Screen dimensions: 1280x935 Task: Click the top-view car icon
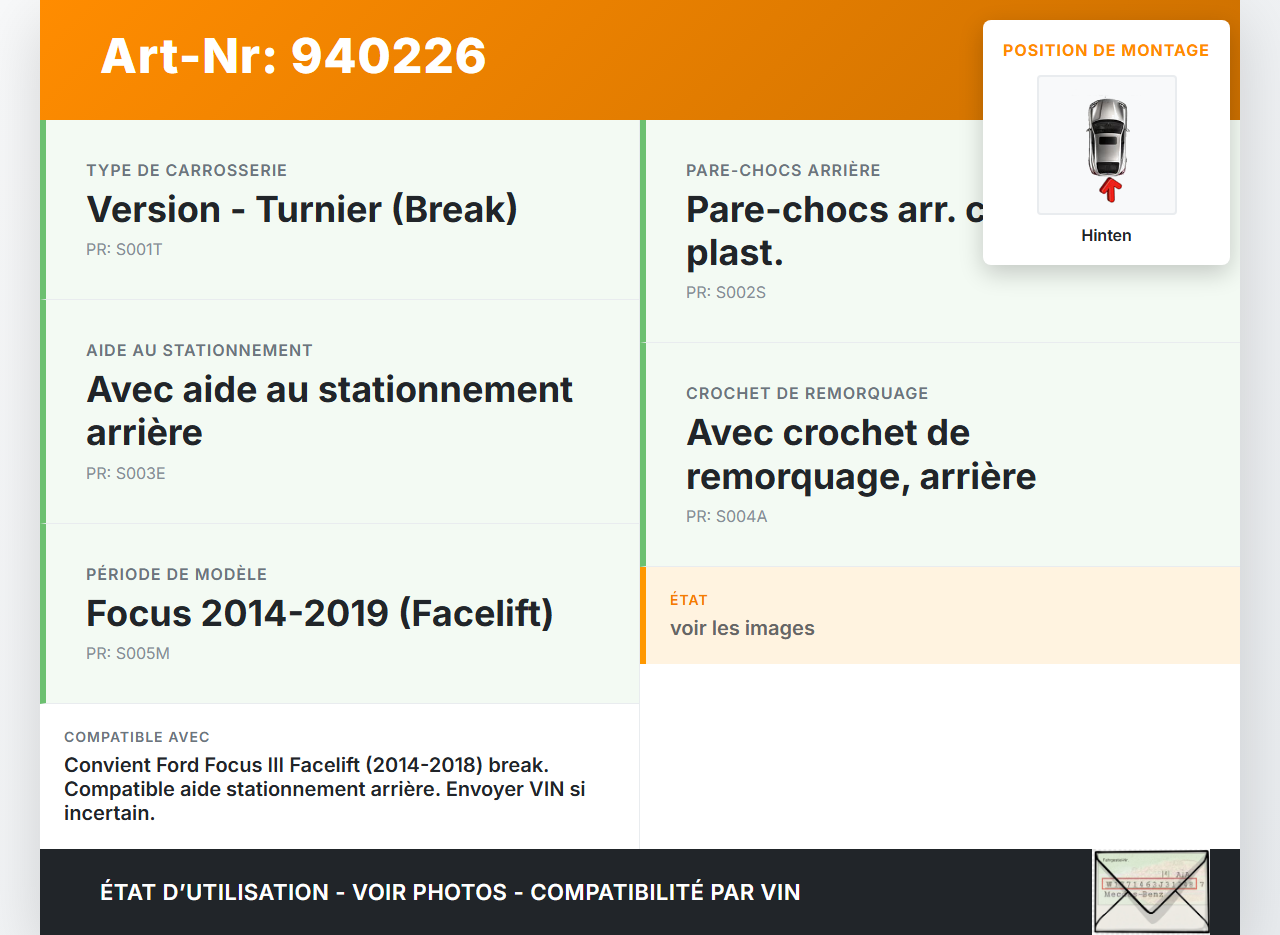[1106, 136]
